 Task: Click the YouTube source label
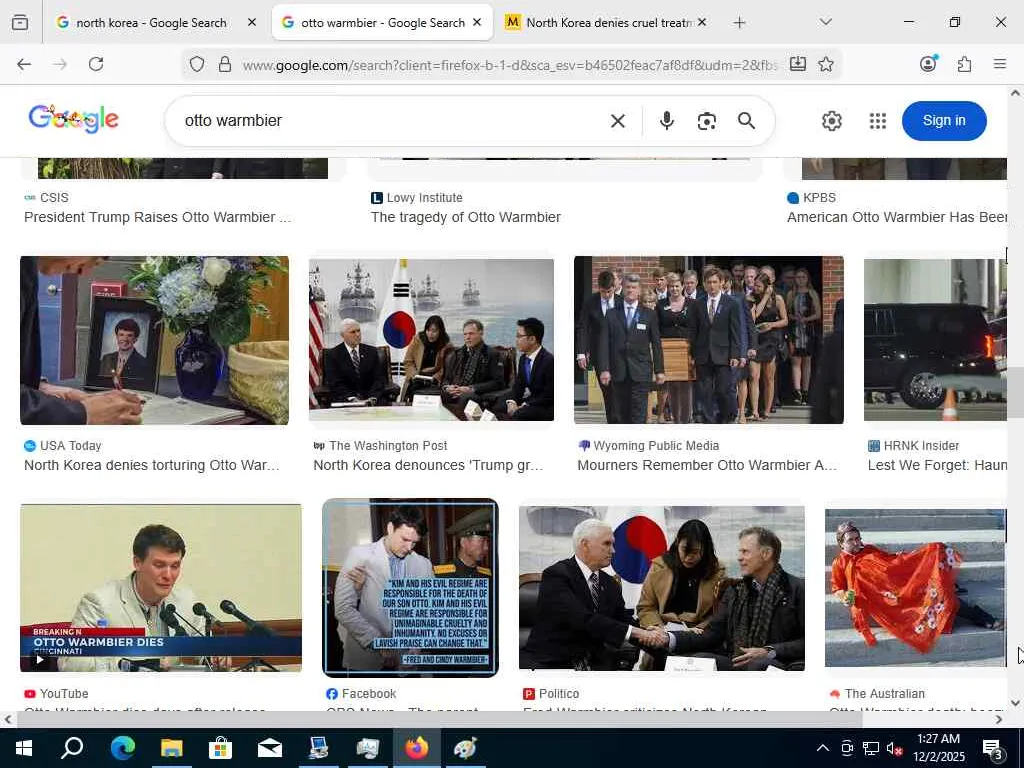(x=64, y=694)
